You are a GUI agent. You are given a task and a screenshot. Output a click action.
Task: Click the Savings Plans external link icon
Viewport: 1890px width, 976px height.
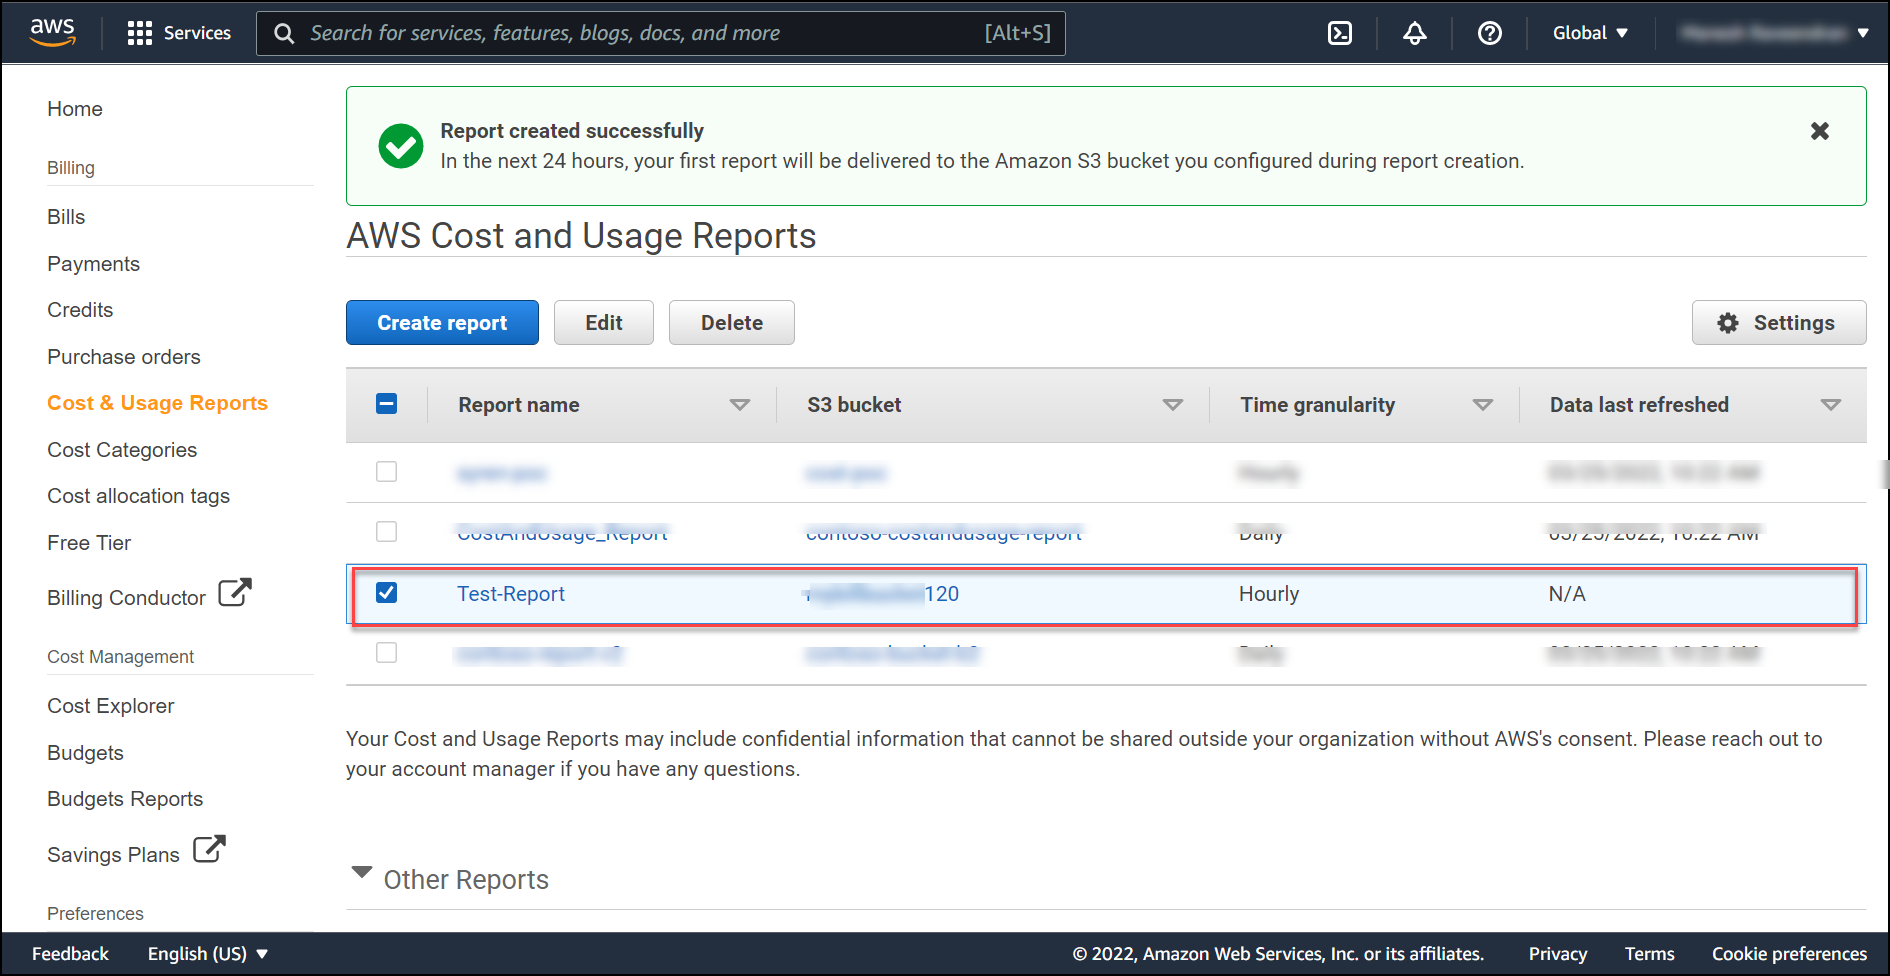click(x=209, y=849)
